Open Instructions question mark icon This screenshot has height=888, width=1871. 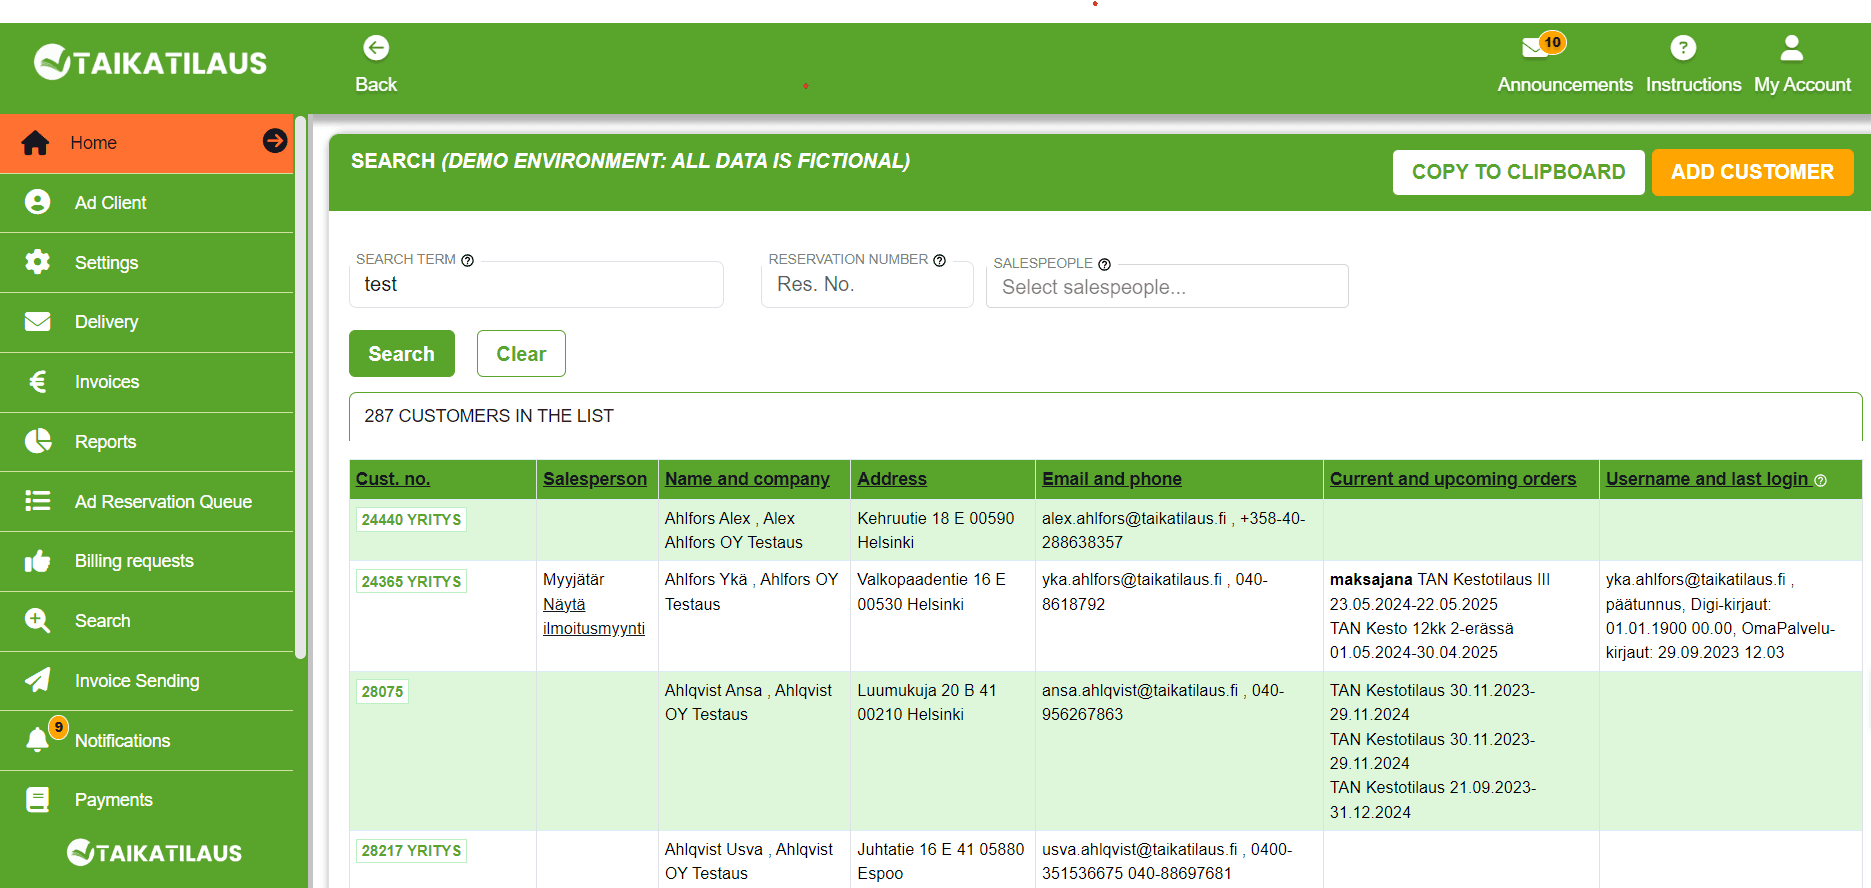click(1683, 48)
